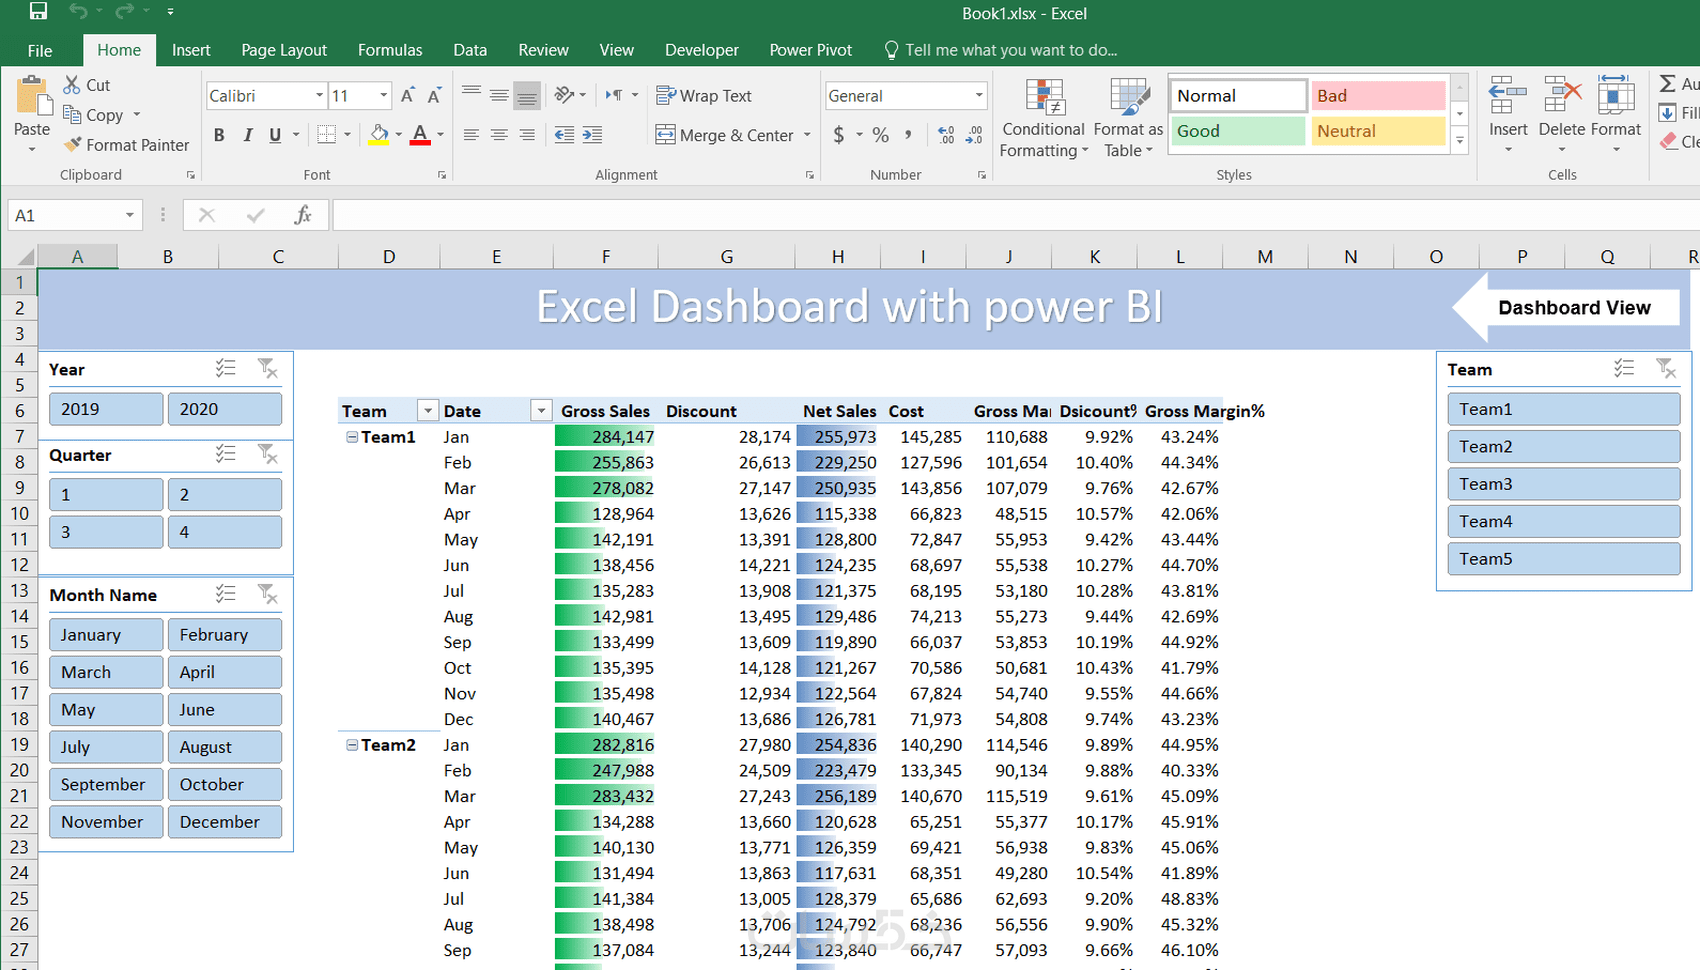Open the font size dropdown
Screen dimensions: 1700x970
pyautogui.click(x=383, y=96)
